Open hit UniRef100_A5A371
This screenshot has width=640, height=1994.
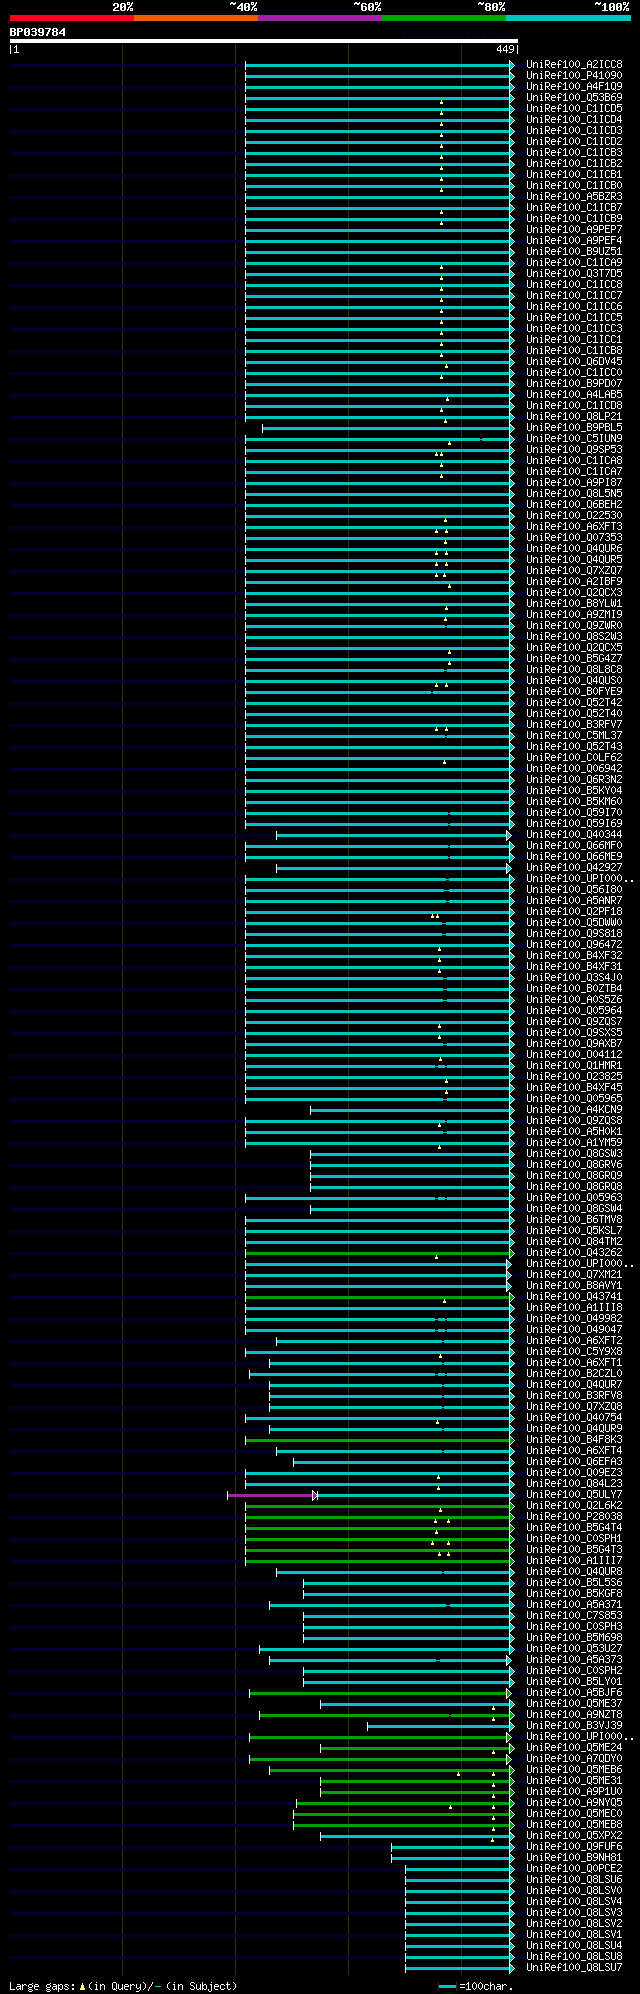point(574,1604)
